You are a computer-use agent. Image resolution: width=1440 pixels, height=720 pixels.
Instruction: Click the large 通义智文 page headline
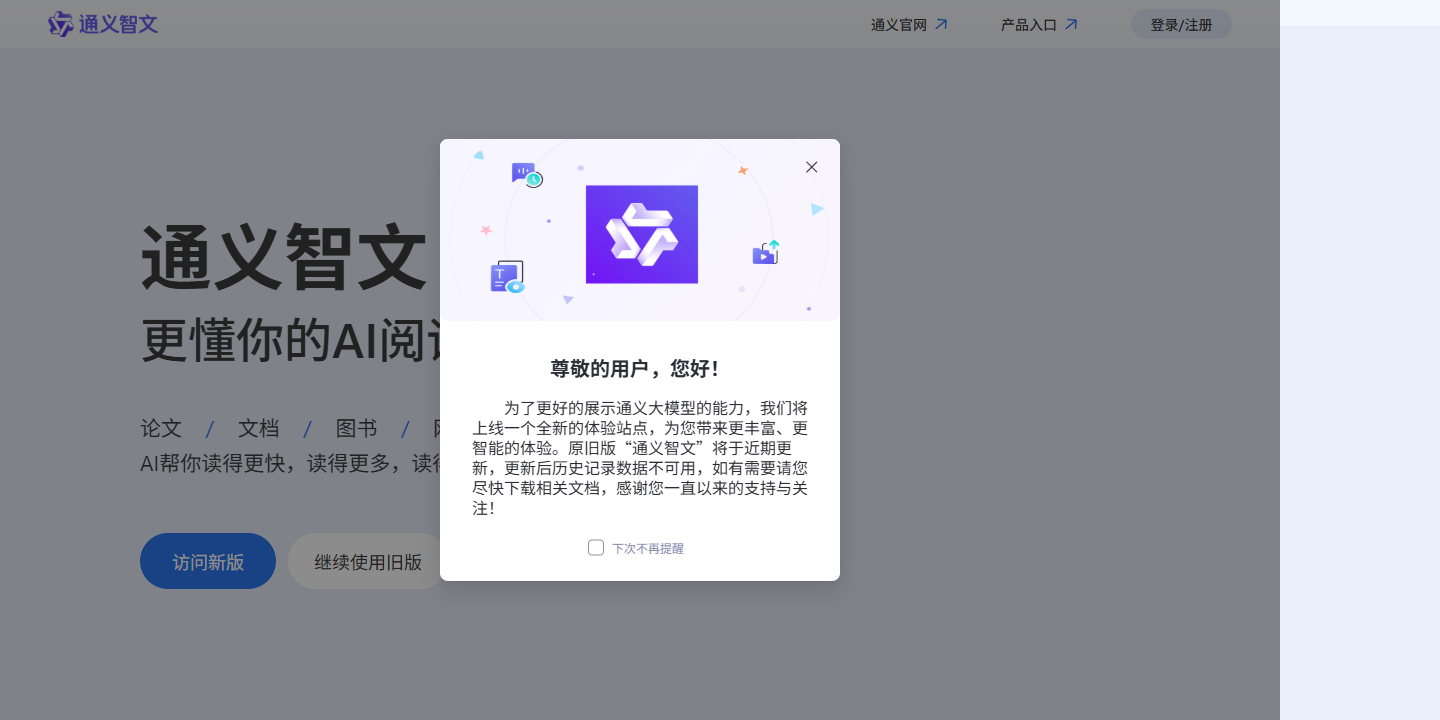click(284, 258)
